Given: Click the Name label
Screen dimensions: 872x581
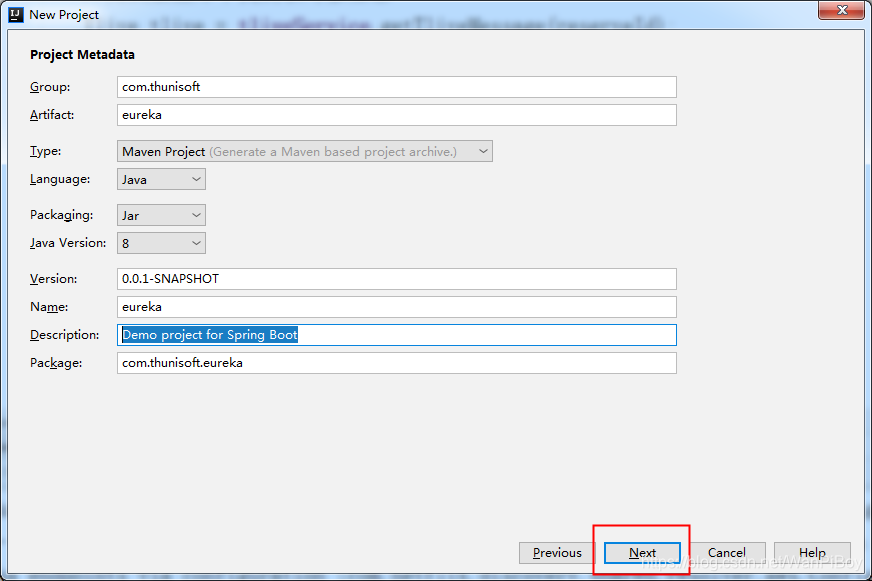Looking at the screenshot, I should 49,307.
